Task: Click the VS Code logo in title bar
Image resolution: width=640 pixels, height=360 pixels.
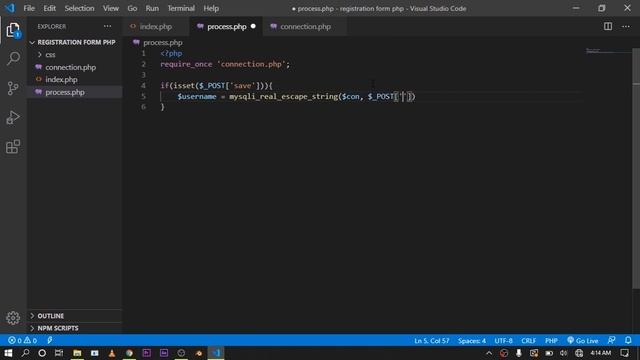Action: 10,8
